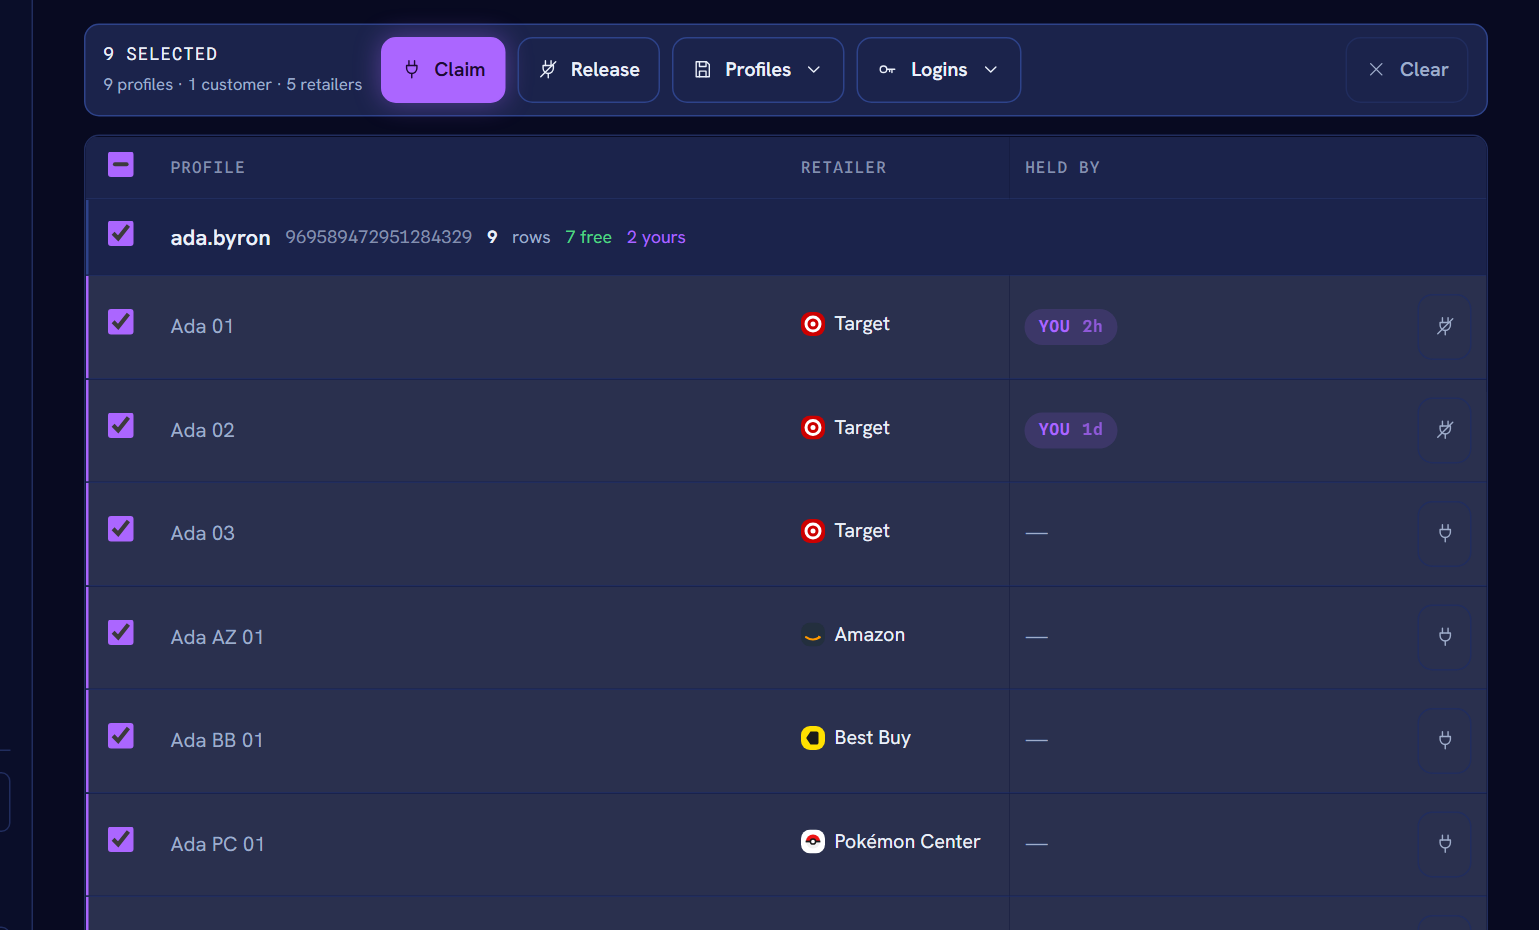The width and height of the screenshot is (1539, 930).
Task: Click the Best Buy logo icon
Action: 813,738
